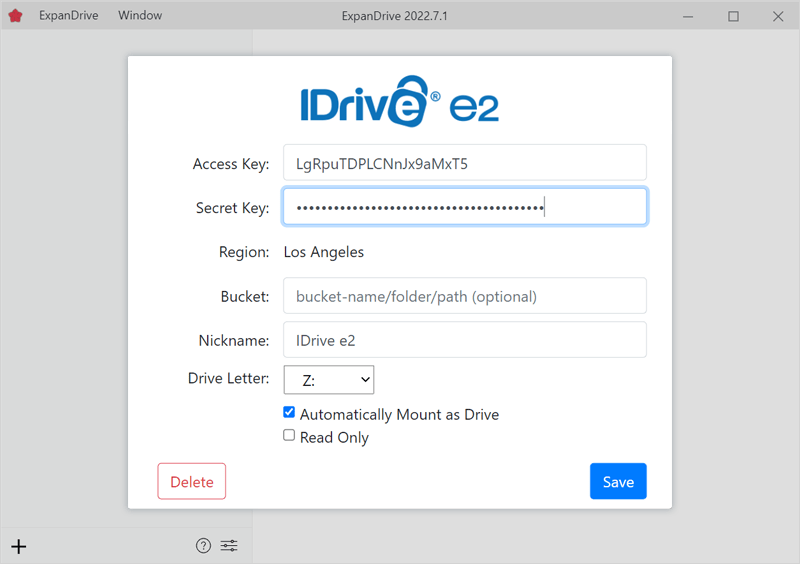Click the plus icon to add drive
Image resolution: width=800 pixels, height=564 pixels.
coord(19,546)
